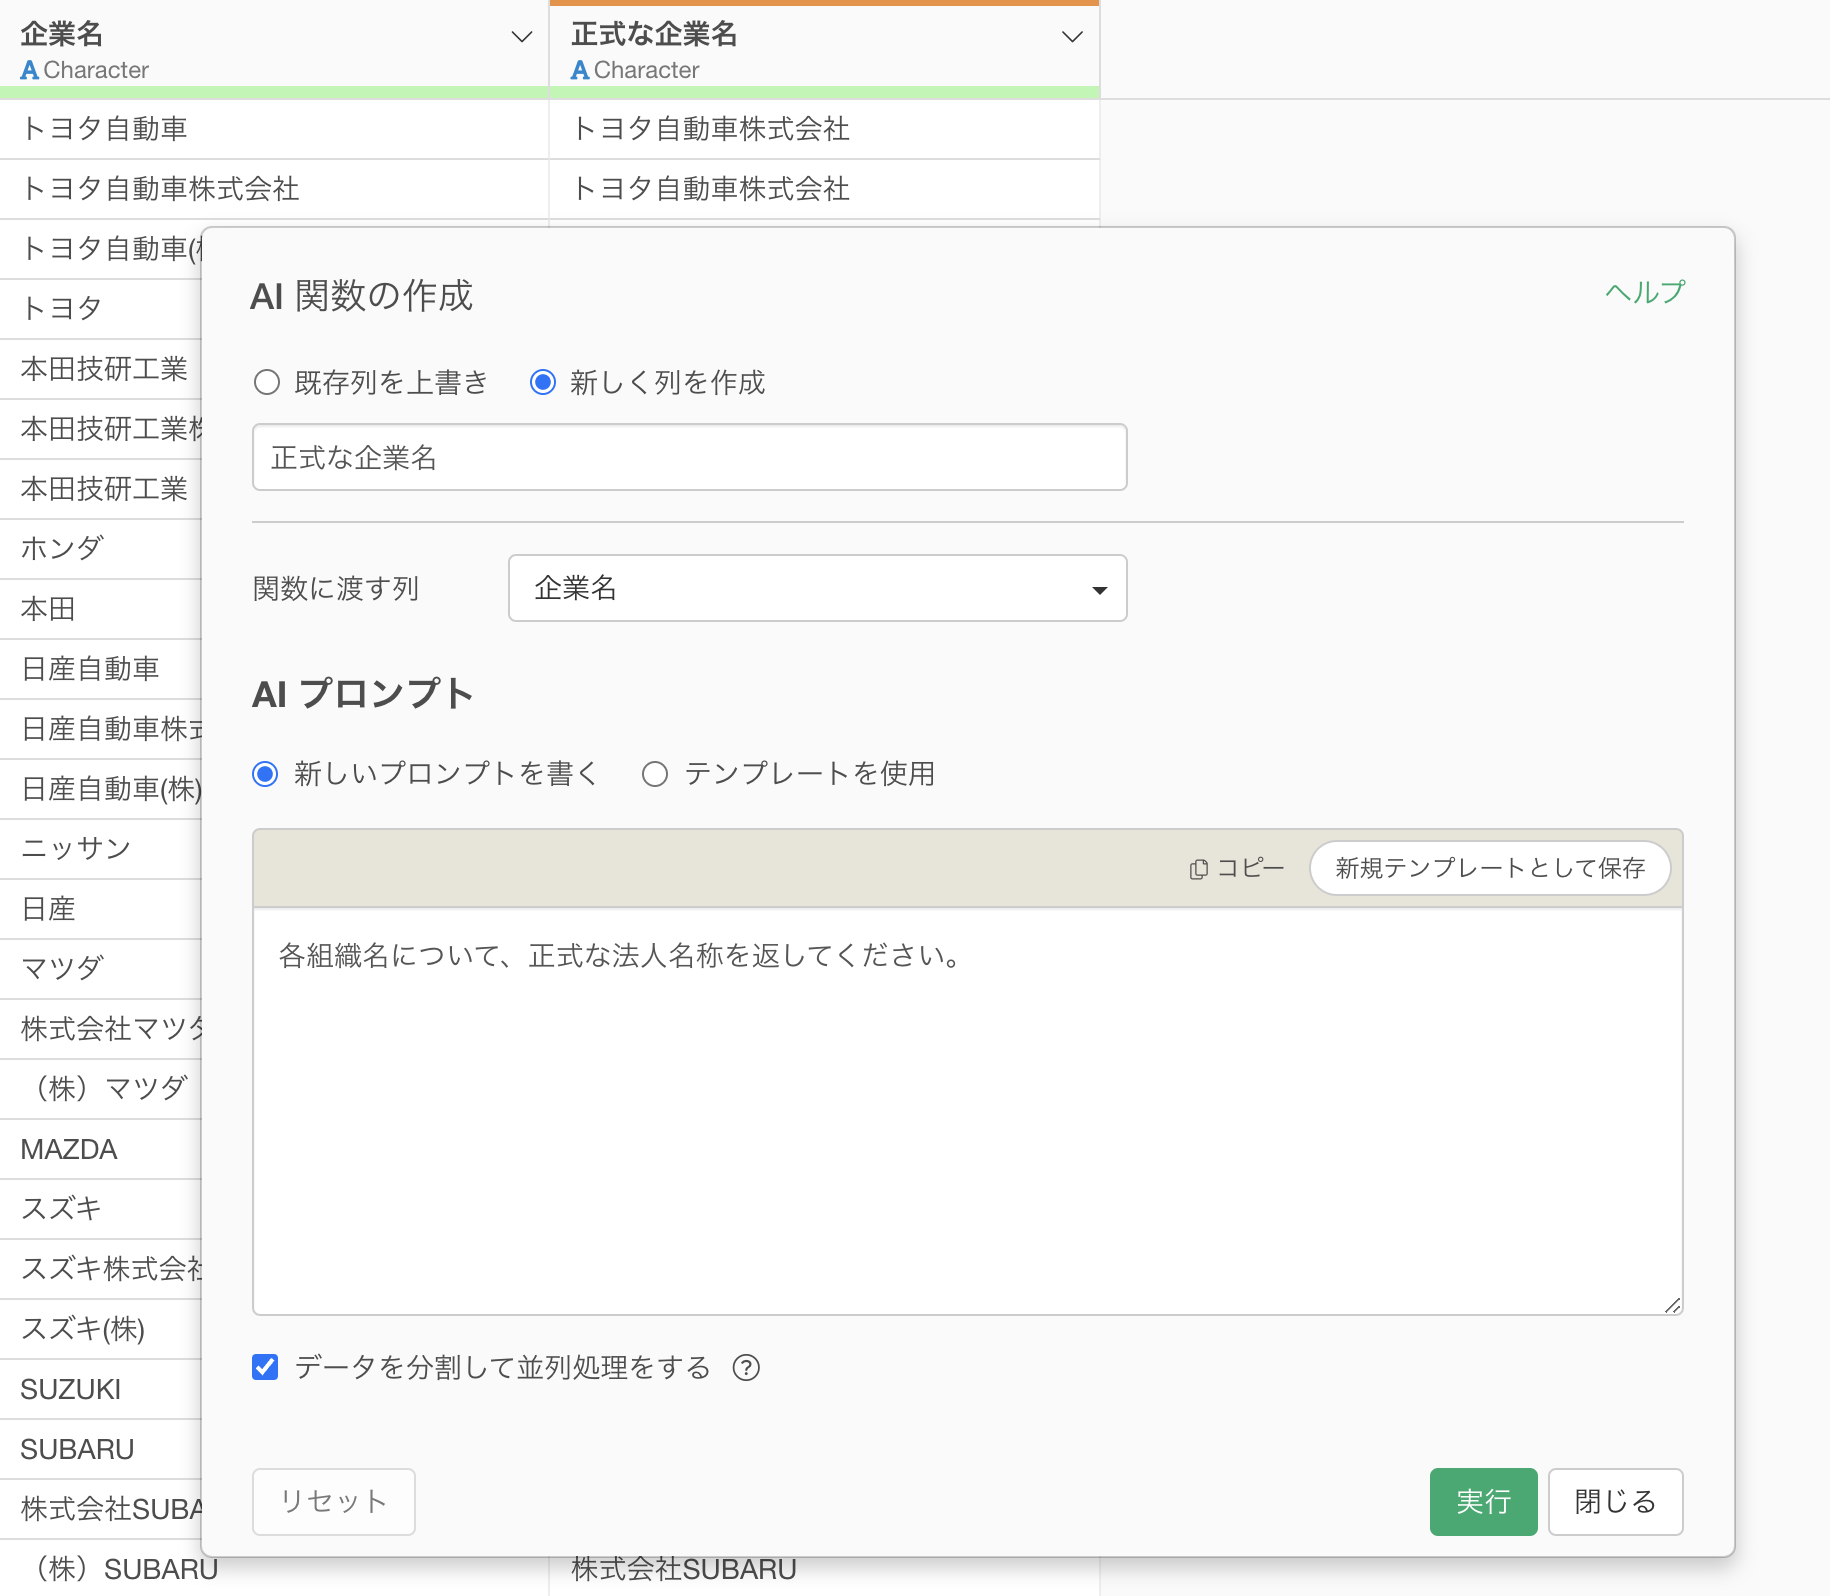The image size is (1830, 1596).
Task: Click the Character type icon under 正式な企業名
Action: [580, 70]
